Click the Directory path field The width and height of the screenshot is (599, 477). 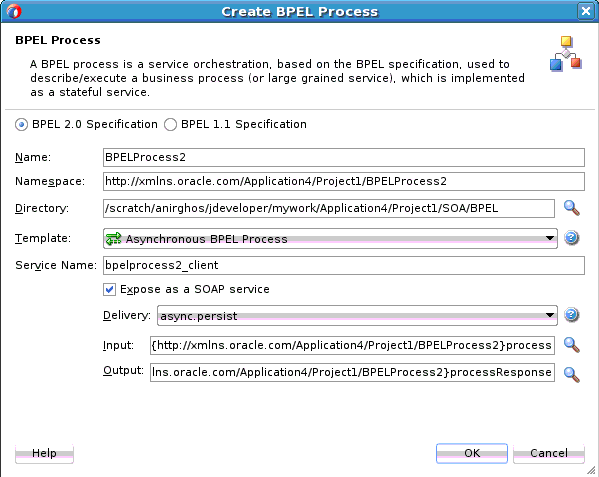329,209
